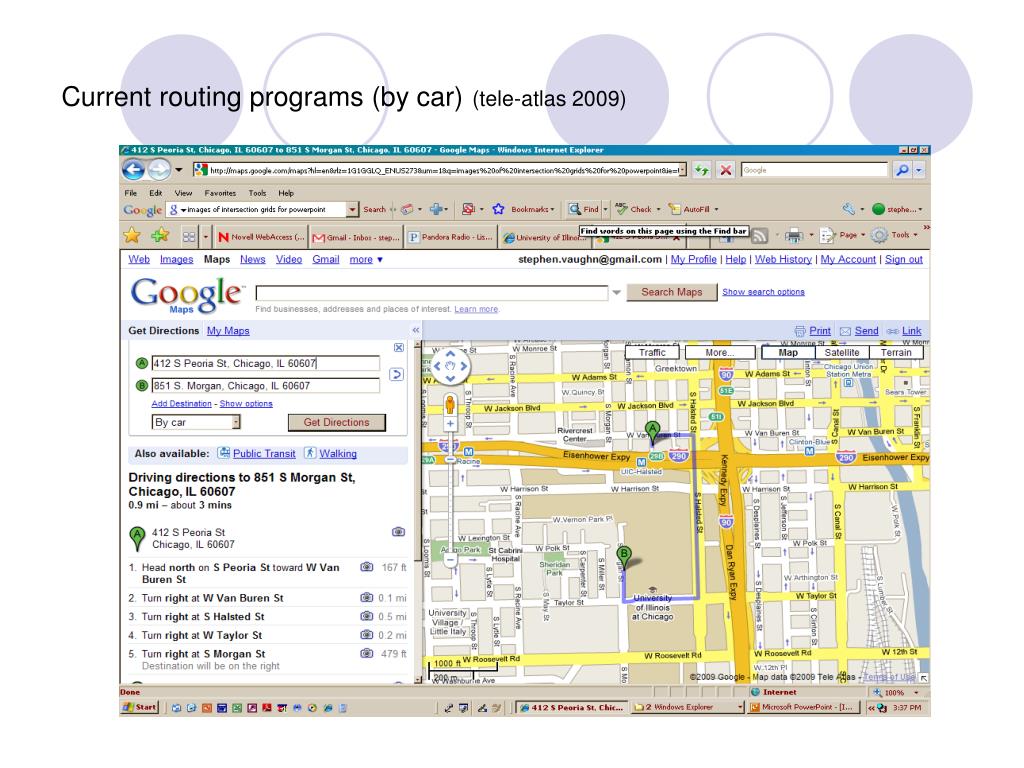Click the RSS feeds icon
The width and height of the screenshot is (1024, 768).
pyautogui.click(x=760, y=236)
